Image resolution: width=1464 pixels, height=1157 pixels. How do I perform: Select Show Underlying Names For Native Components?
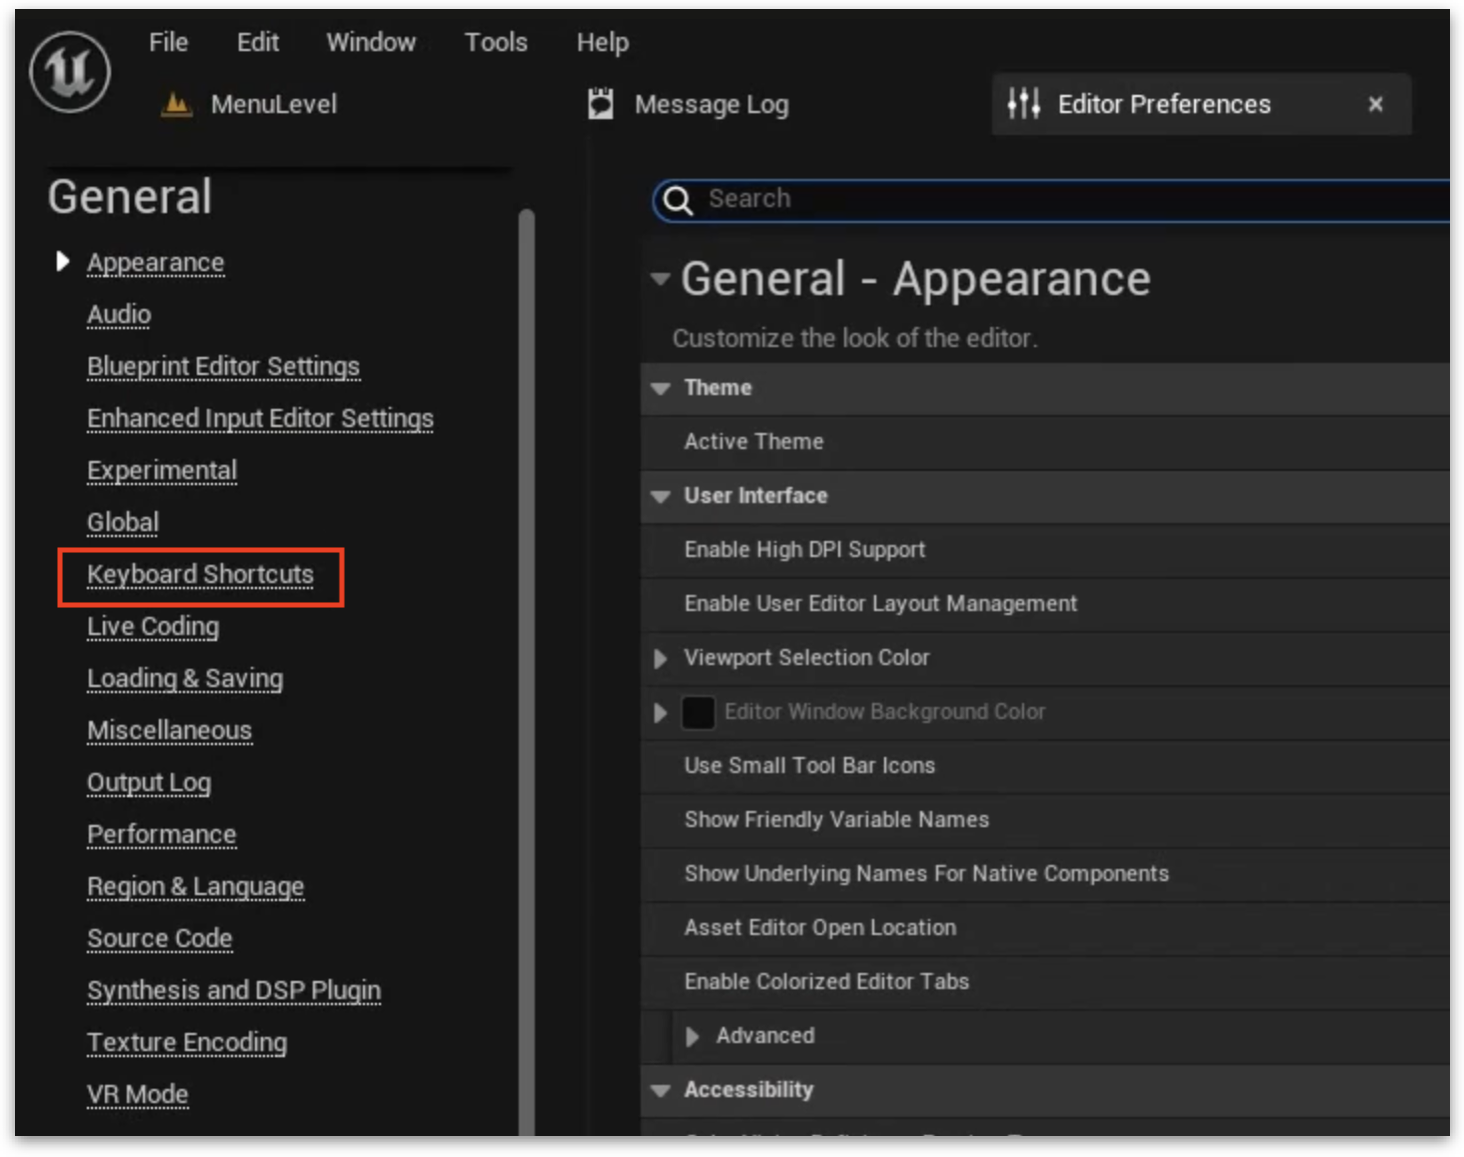pyautogui.click(x=1045, y=874)
